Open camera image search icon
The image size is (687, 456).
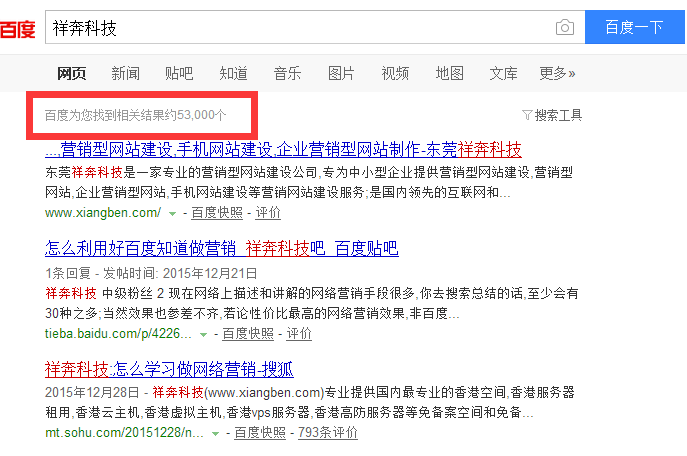565,28
